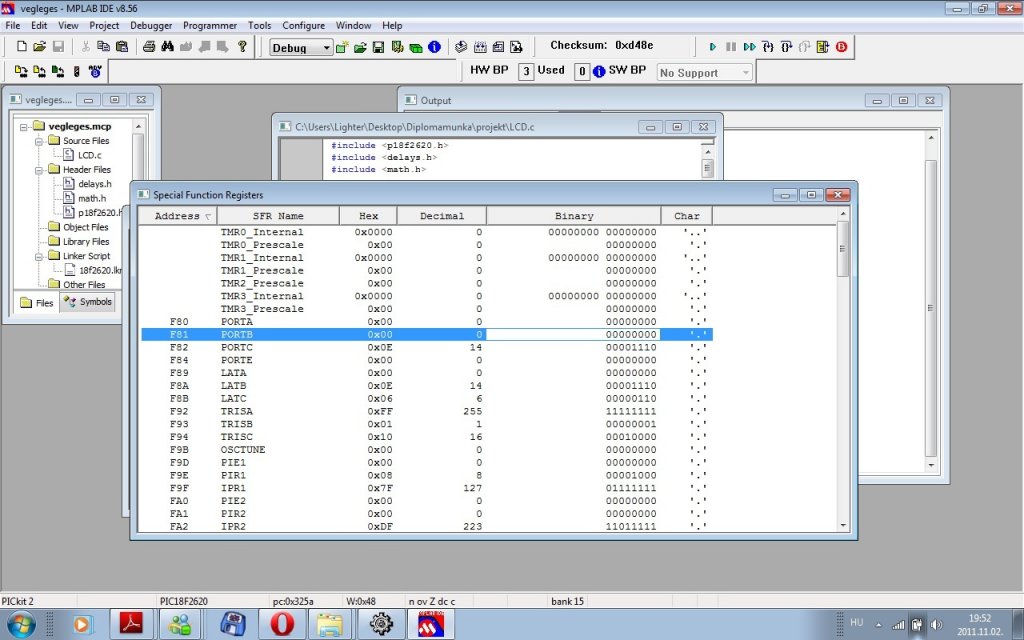
Task: Click the Help question mark icon
Action: click(x=242, y=46)
